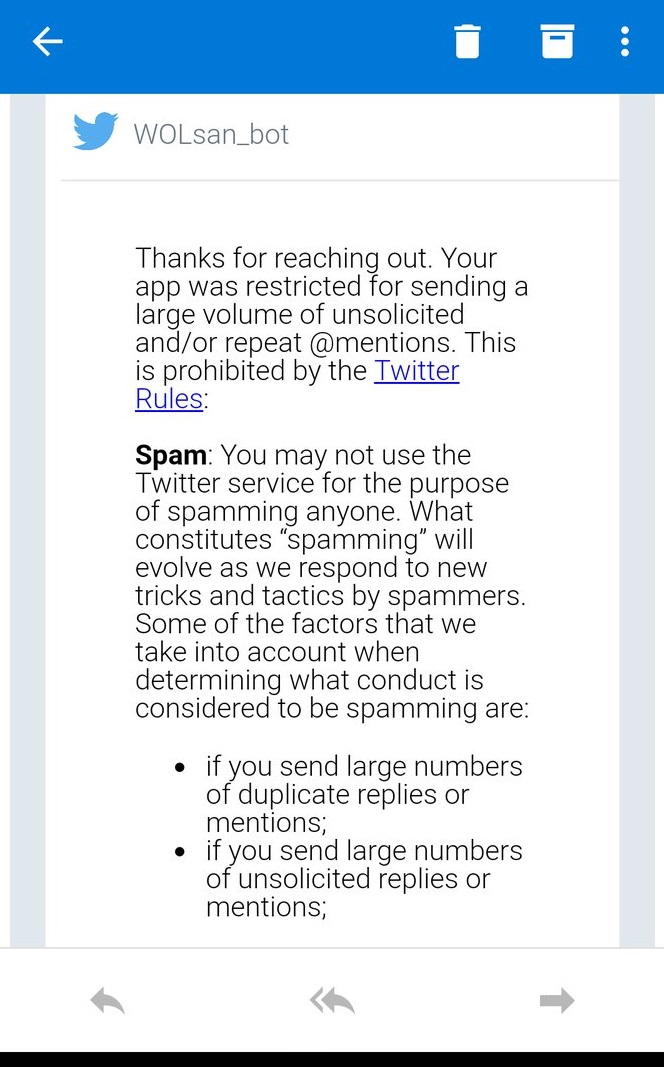Click the Twitter bird logo
Image resolution: width=664 pixels, height=1067 pixels.
coord(95,133)
